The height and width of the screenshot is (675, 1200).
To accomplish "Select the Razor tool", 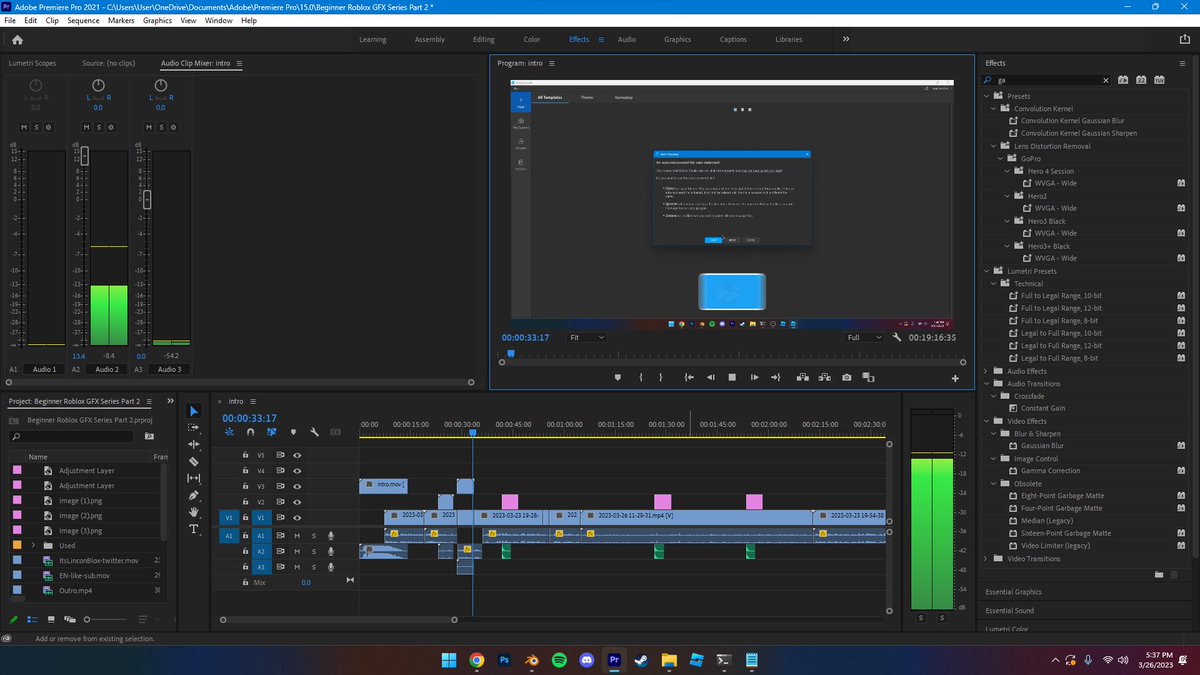I will [x=194, y=461].
